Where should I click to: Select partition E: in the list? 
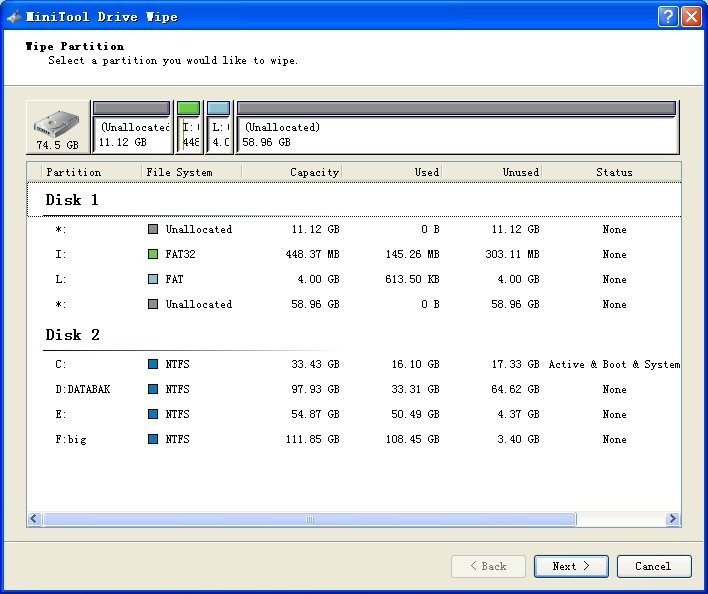pyautogui.click(x=354, y=414)
